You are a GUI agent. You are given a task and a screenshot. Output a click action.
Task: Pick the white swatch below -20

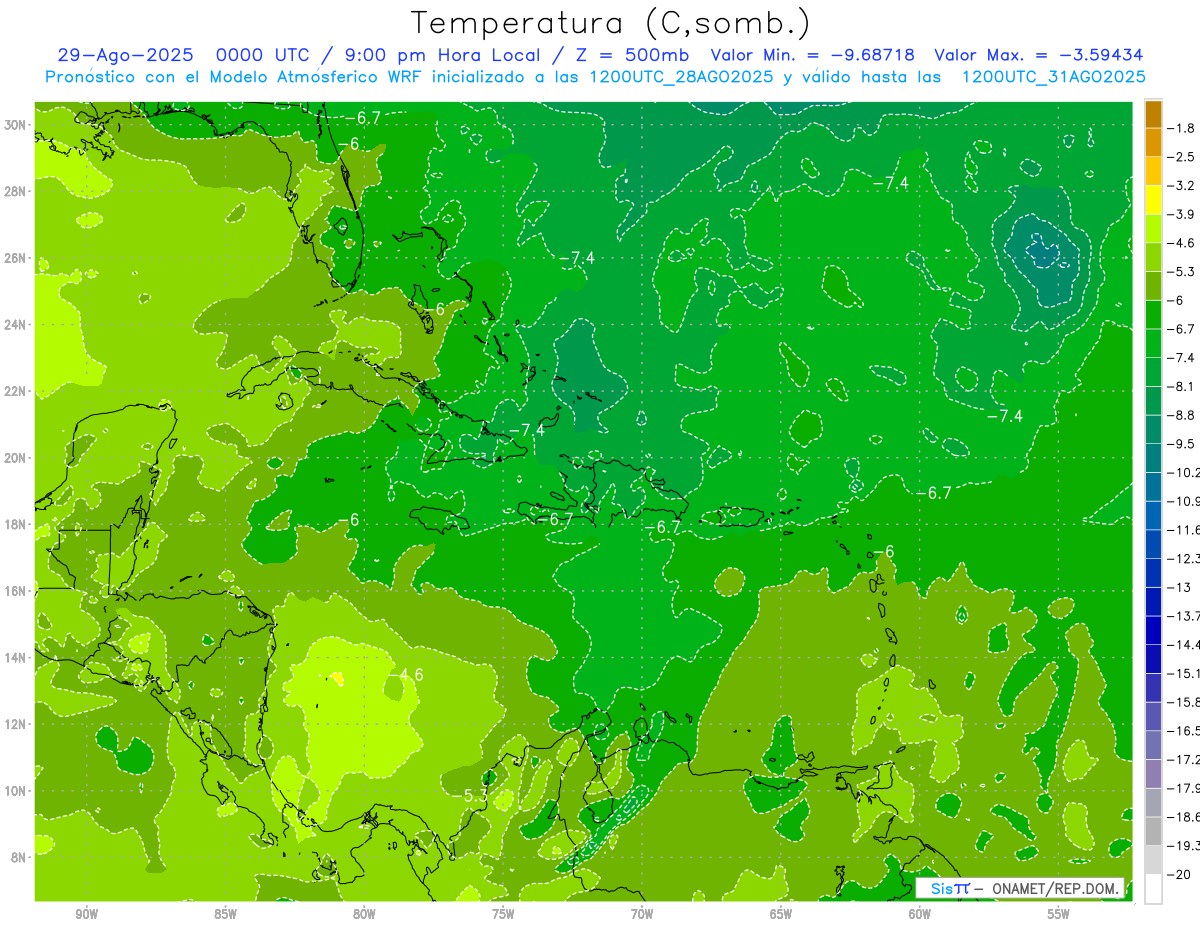tap(1153, 888)
